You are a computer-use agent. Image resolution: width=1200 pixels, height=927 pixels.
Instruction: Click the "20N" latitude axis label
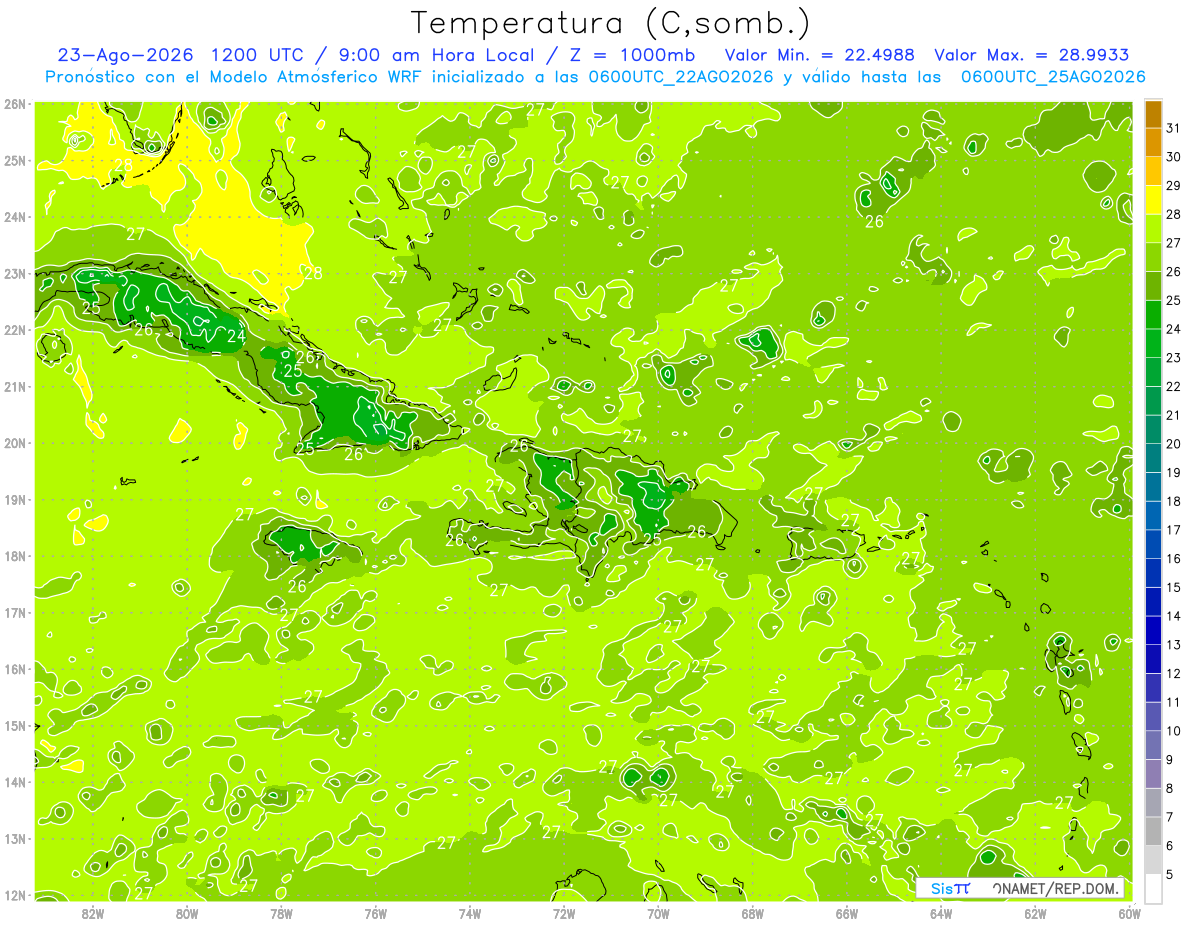click(15, 443)
